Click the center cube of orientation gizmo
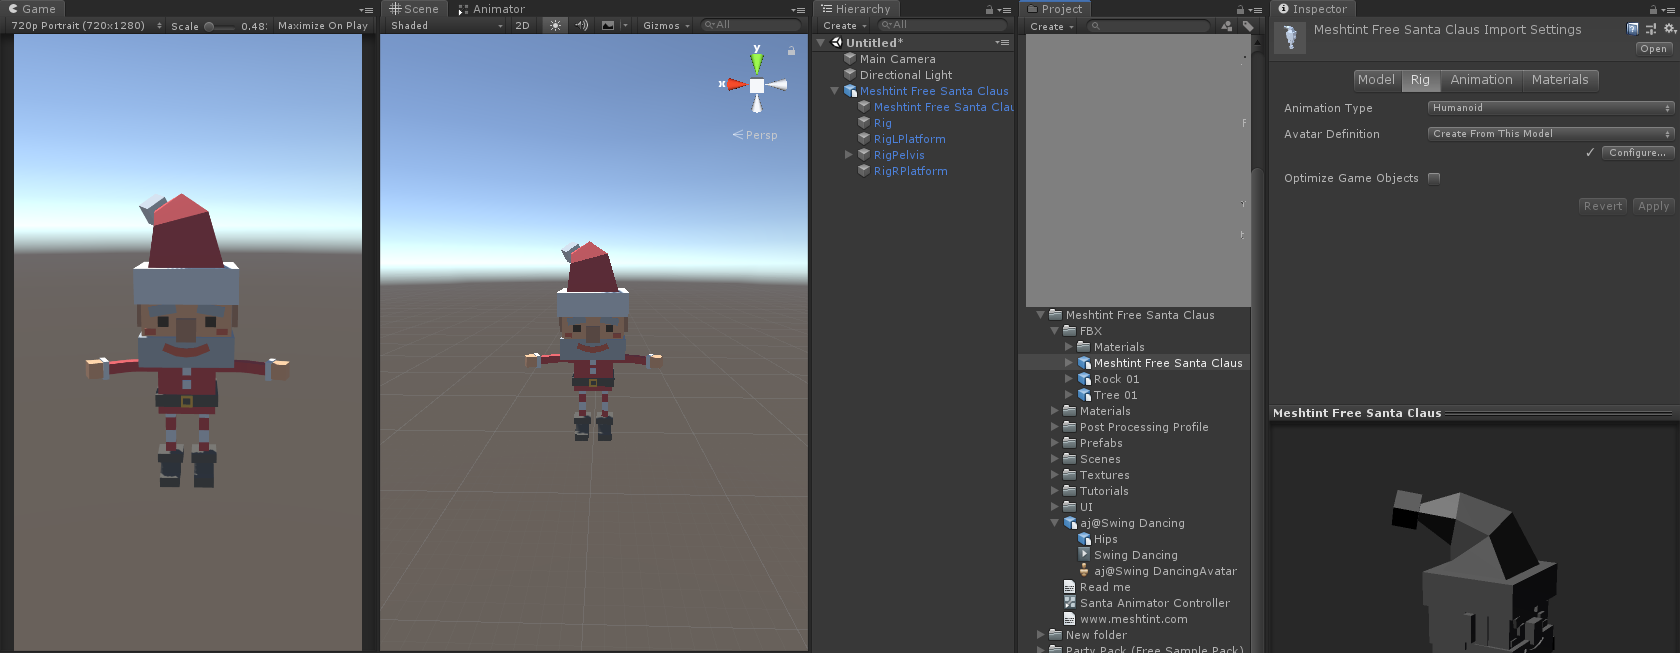 pos(757,86)
